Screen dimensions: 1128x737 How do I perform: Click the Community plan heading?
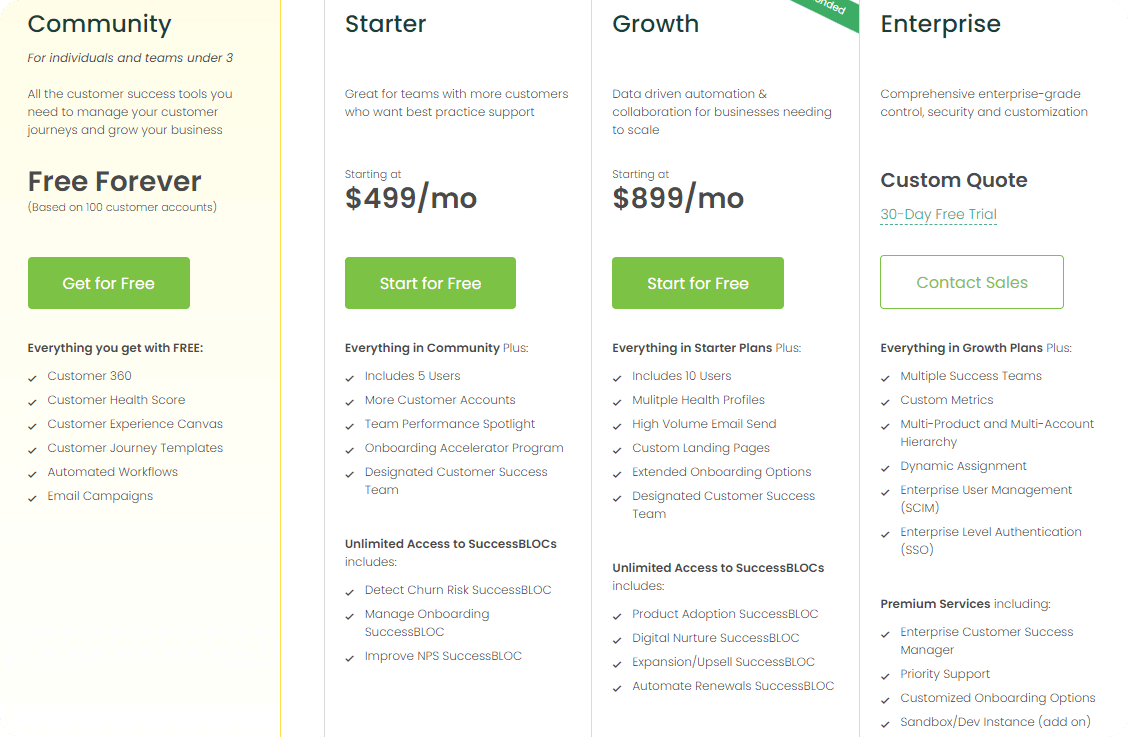(99, 24)
